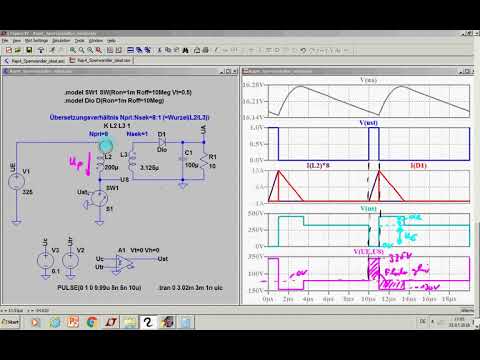The width and height of the screenshot is (480, 360).
Task: Click the V(UE,US) trace label
Action: pyautogui.click(x=369, y=252)
